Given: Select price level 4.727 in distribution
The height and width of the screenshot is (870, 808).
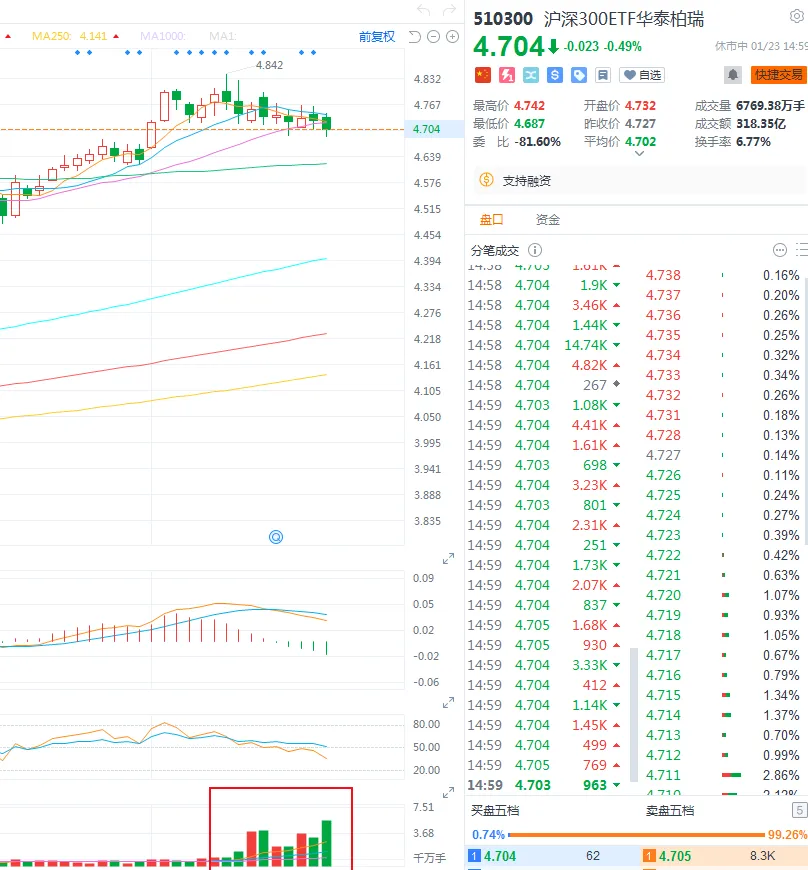Looking at the screenshot, I should [663, 455].
